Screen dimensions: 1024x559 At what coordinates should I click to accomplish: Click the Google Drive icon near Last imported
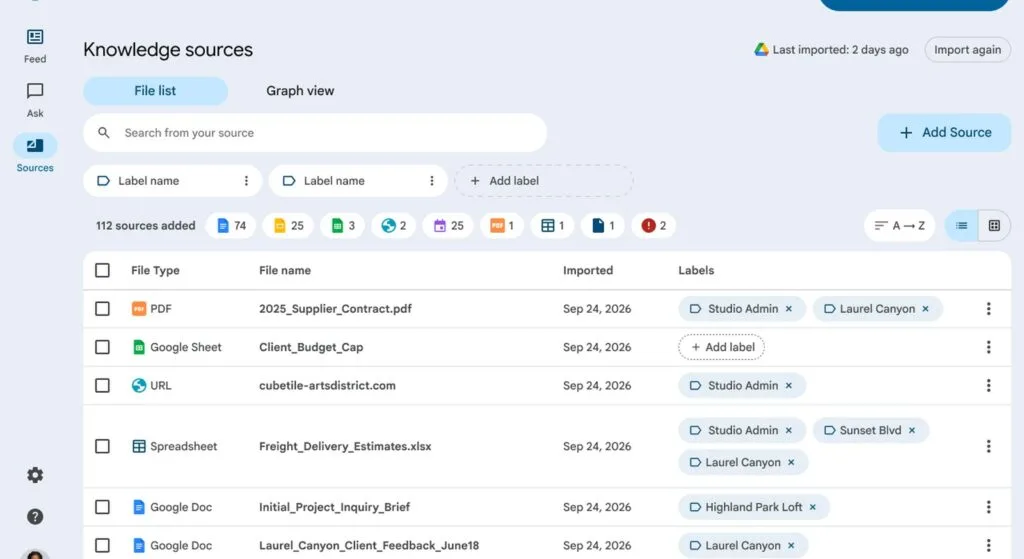[x=761, y=50]
